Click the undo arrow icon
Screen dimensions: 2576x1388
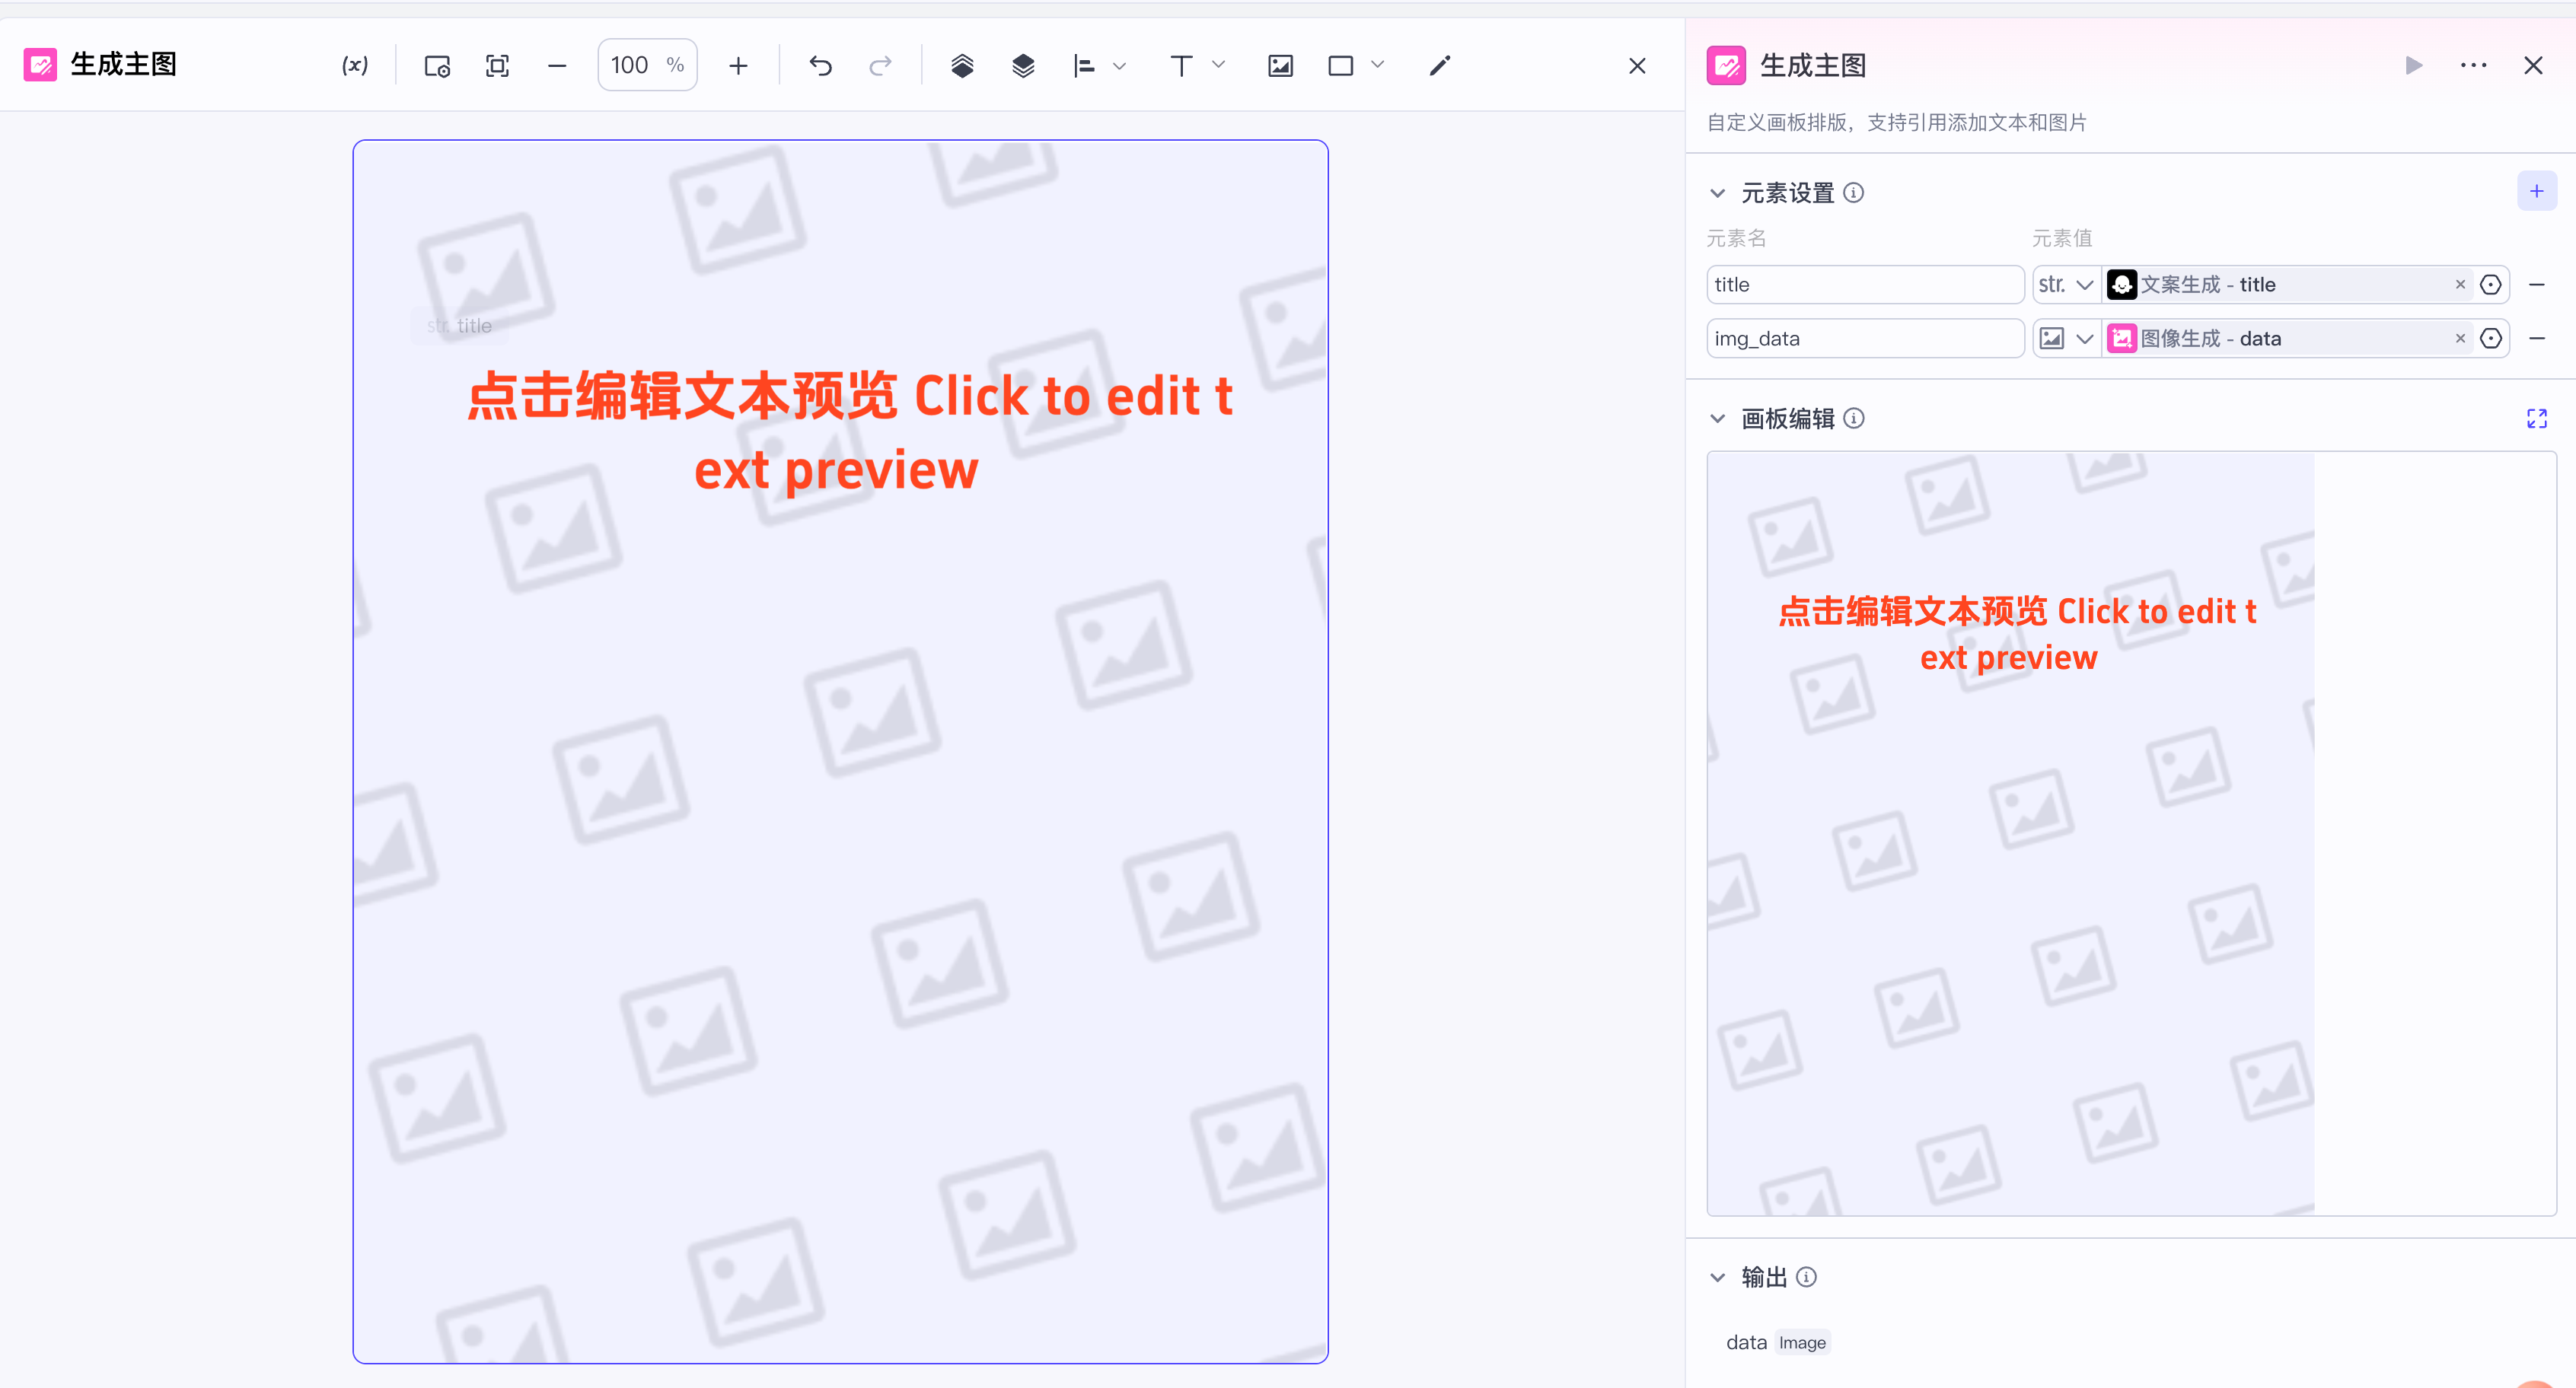point(820,66)
